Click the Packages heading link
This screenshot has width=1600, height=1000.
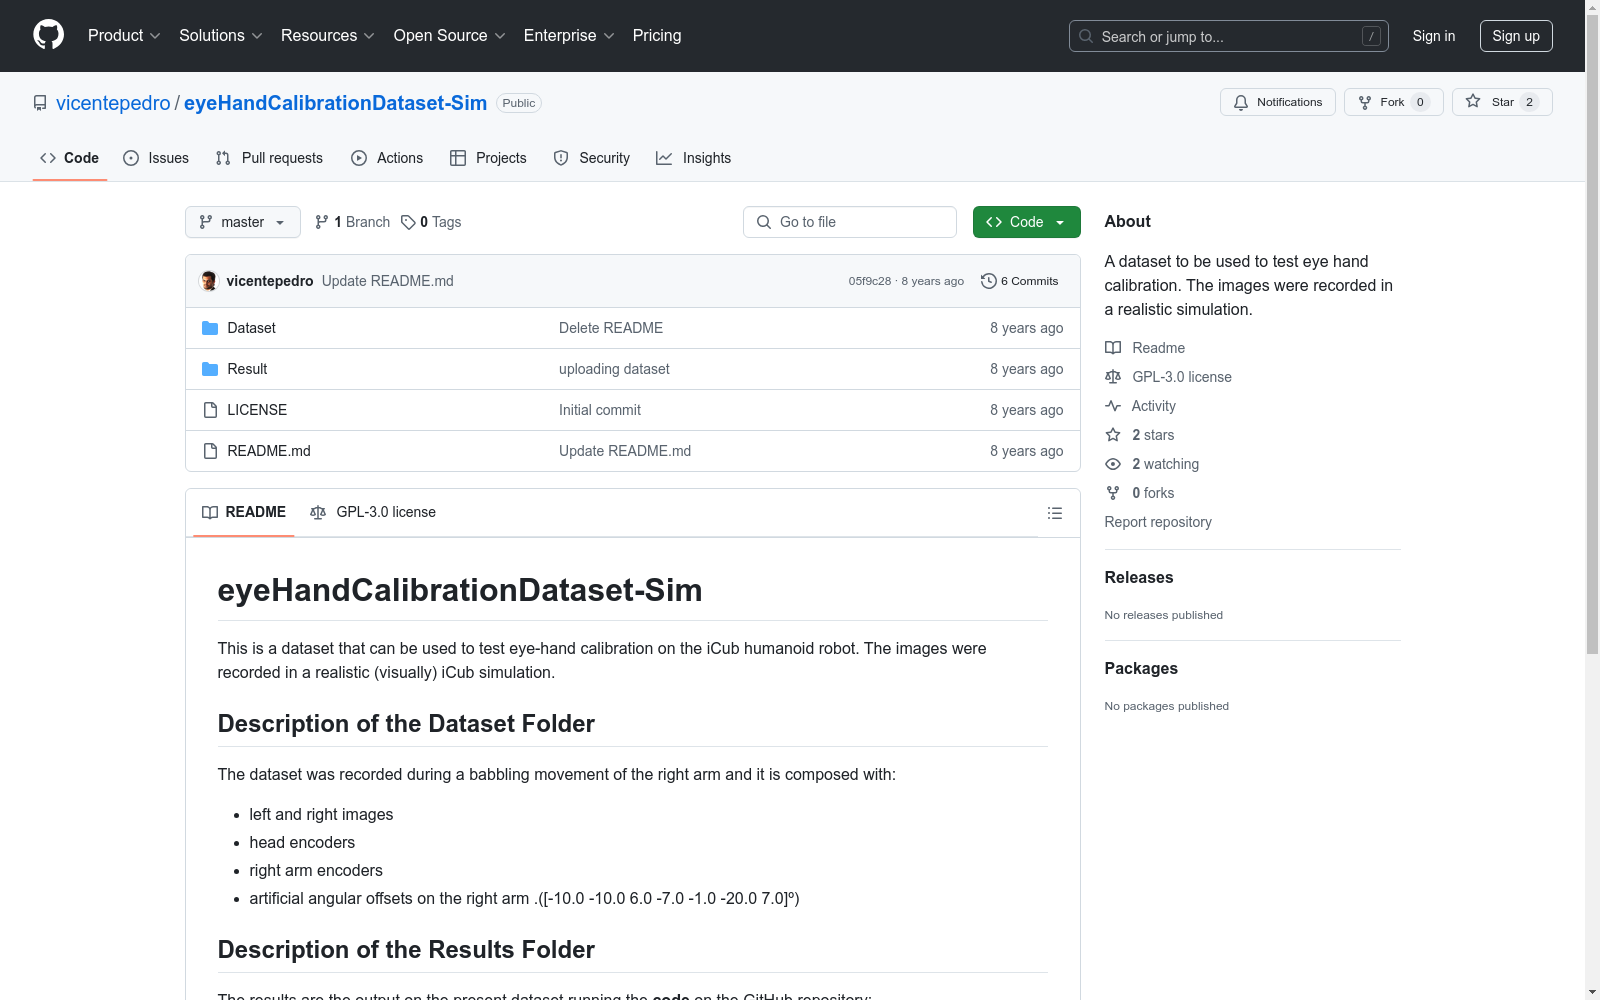pos(1141,668)
